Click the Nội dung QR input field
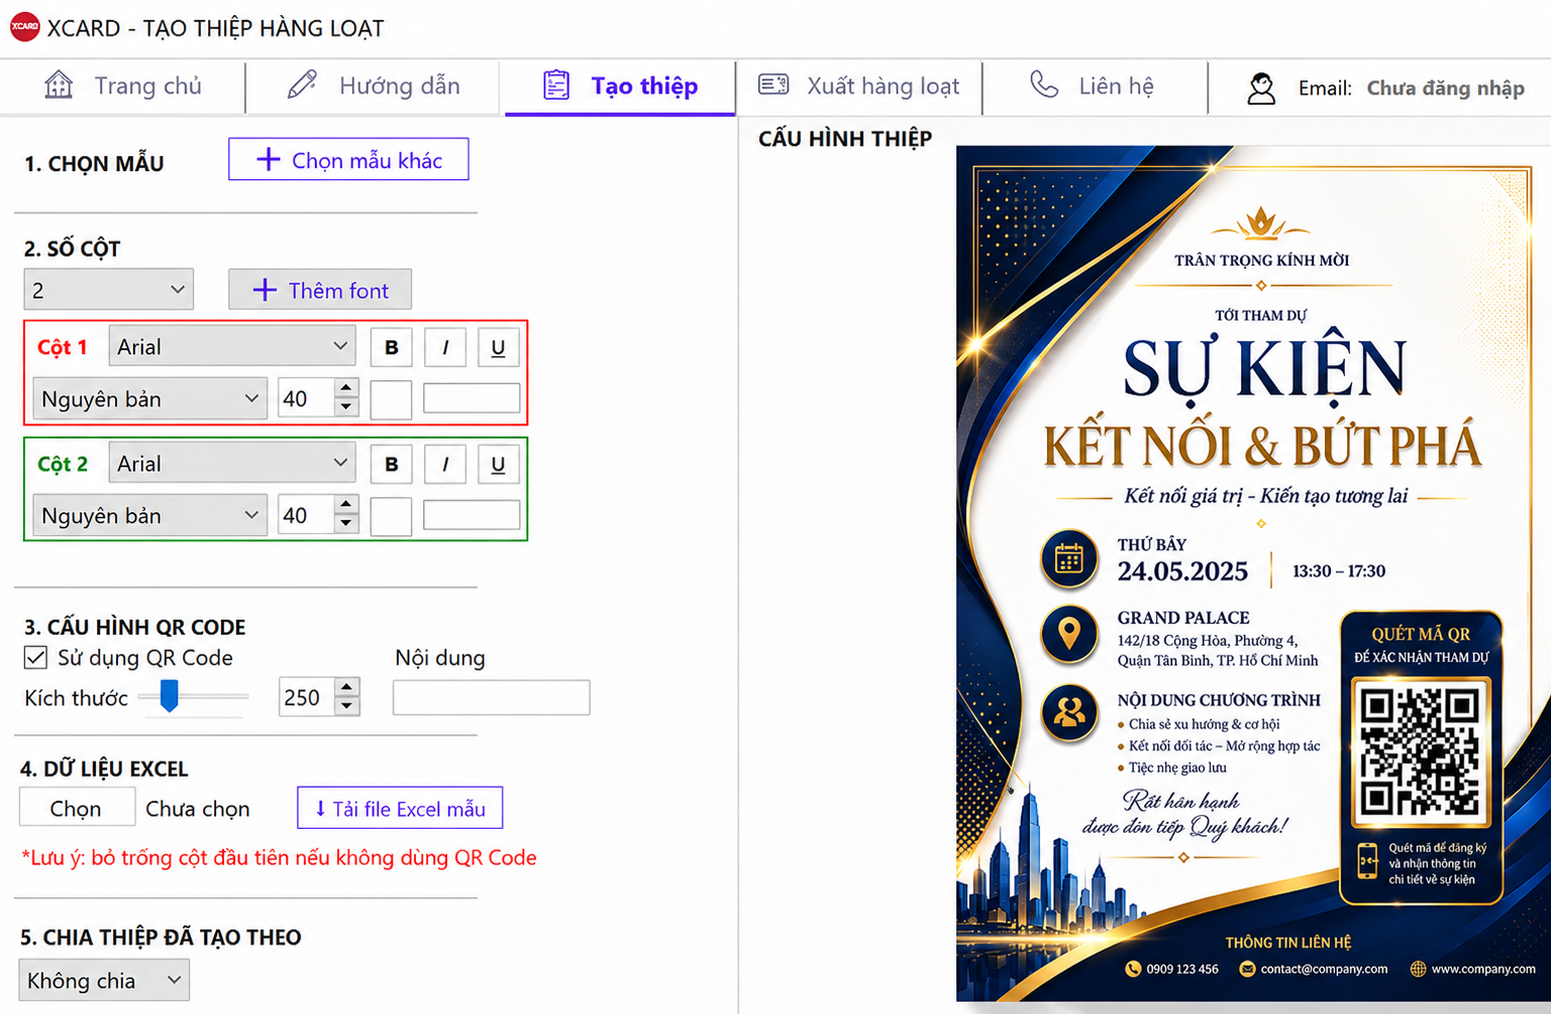 pos(491,697)
